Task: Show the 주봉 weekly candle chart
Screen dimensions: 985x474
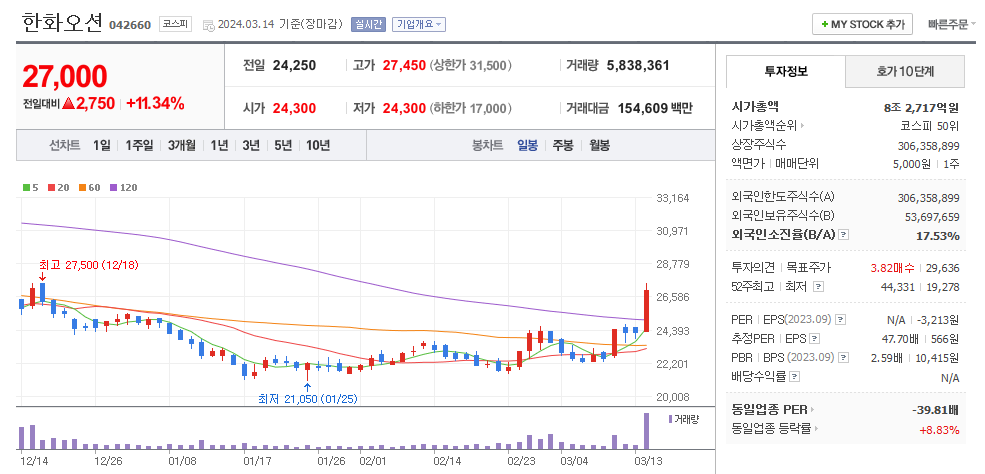Action: (x=563, y=146)
